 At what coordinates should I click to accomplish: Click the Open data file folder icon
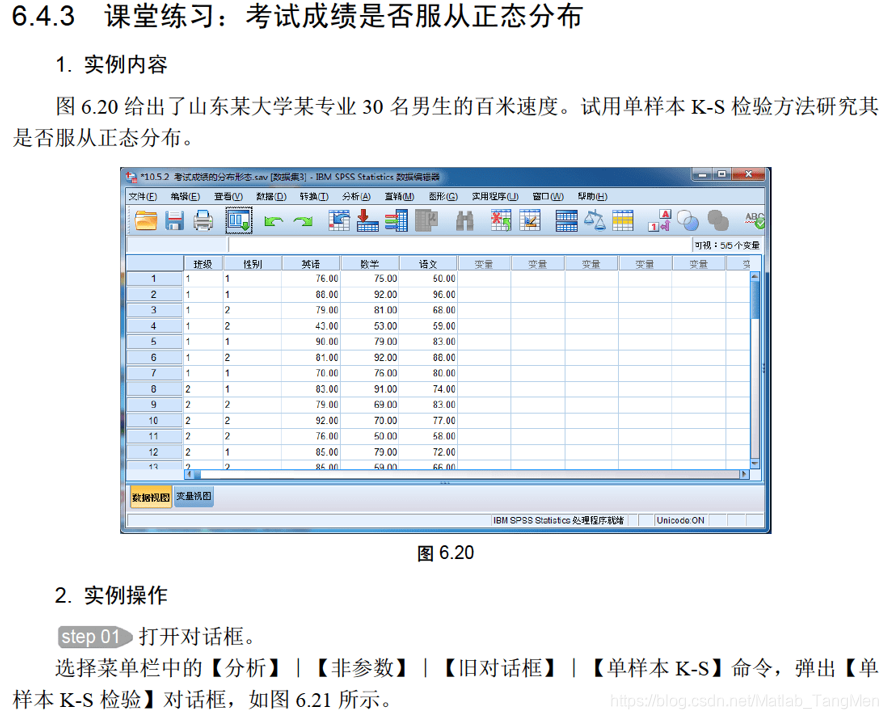click(x=146, y=220)
